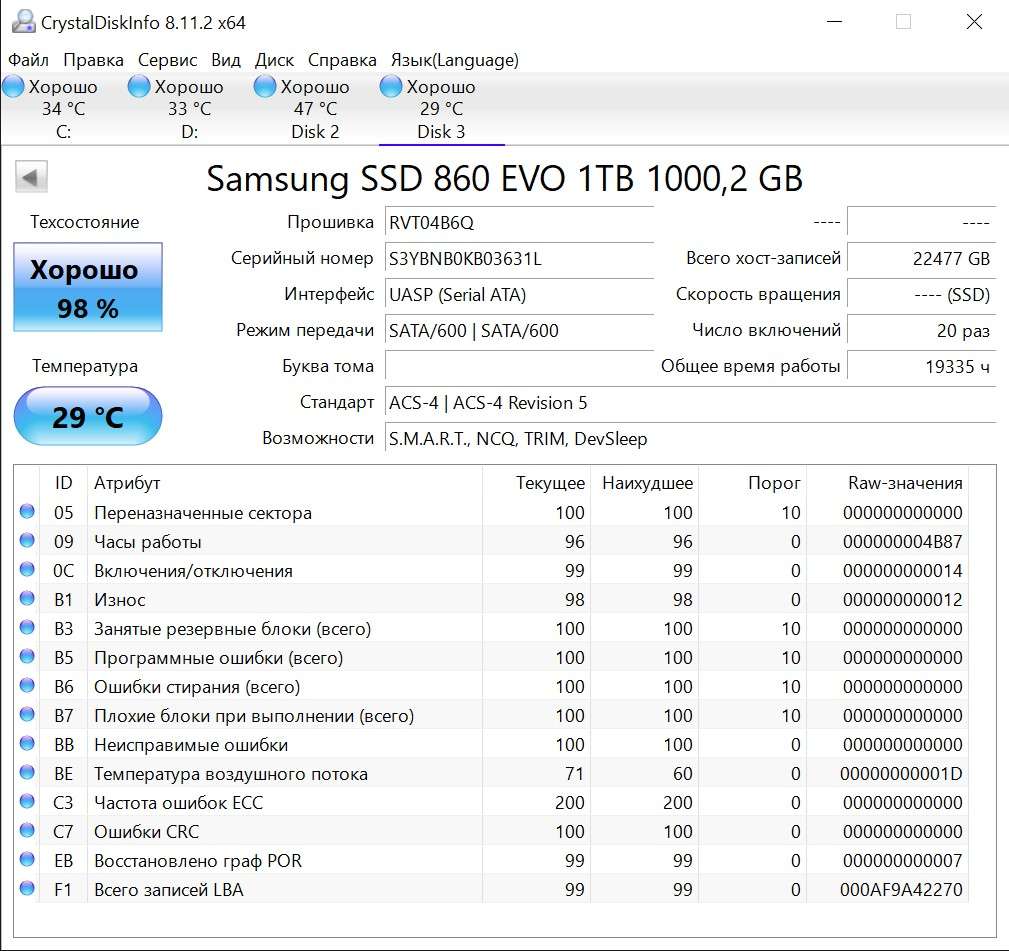Open the Правка menu
This screenshot has height=951, width=1009.
tap(93, 60)
